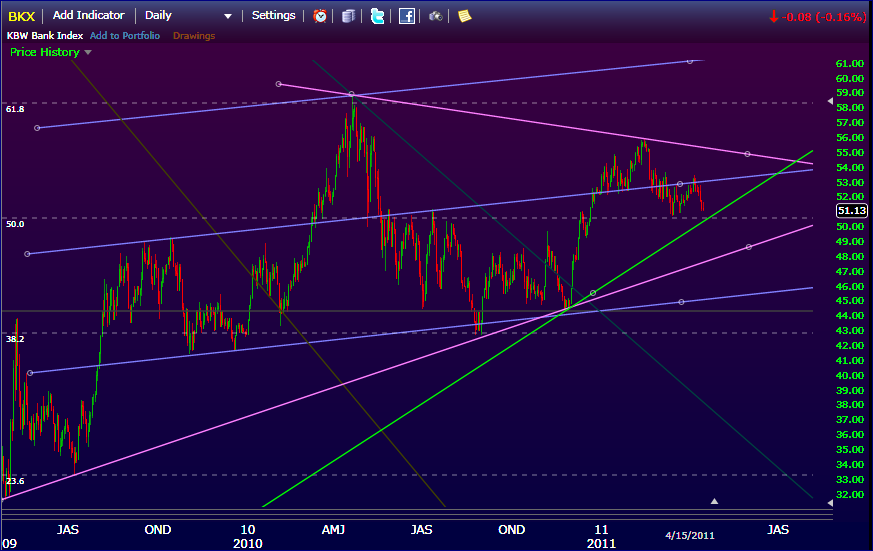This screenshot has width=873, height=551.
Task: Open the Settings menu
Action: (x=273, y=15)
